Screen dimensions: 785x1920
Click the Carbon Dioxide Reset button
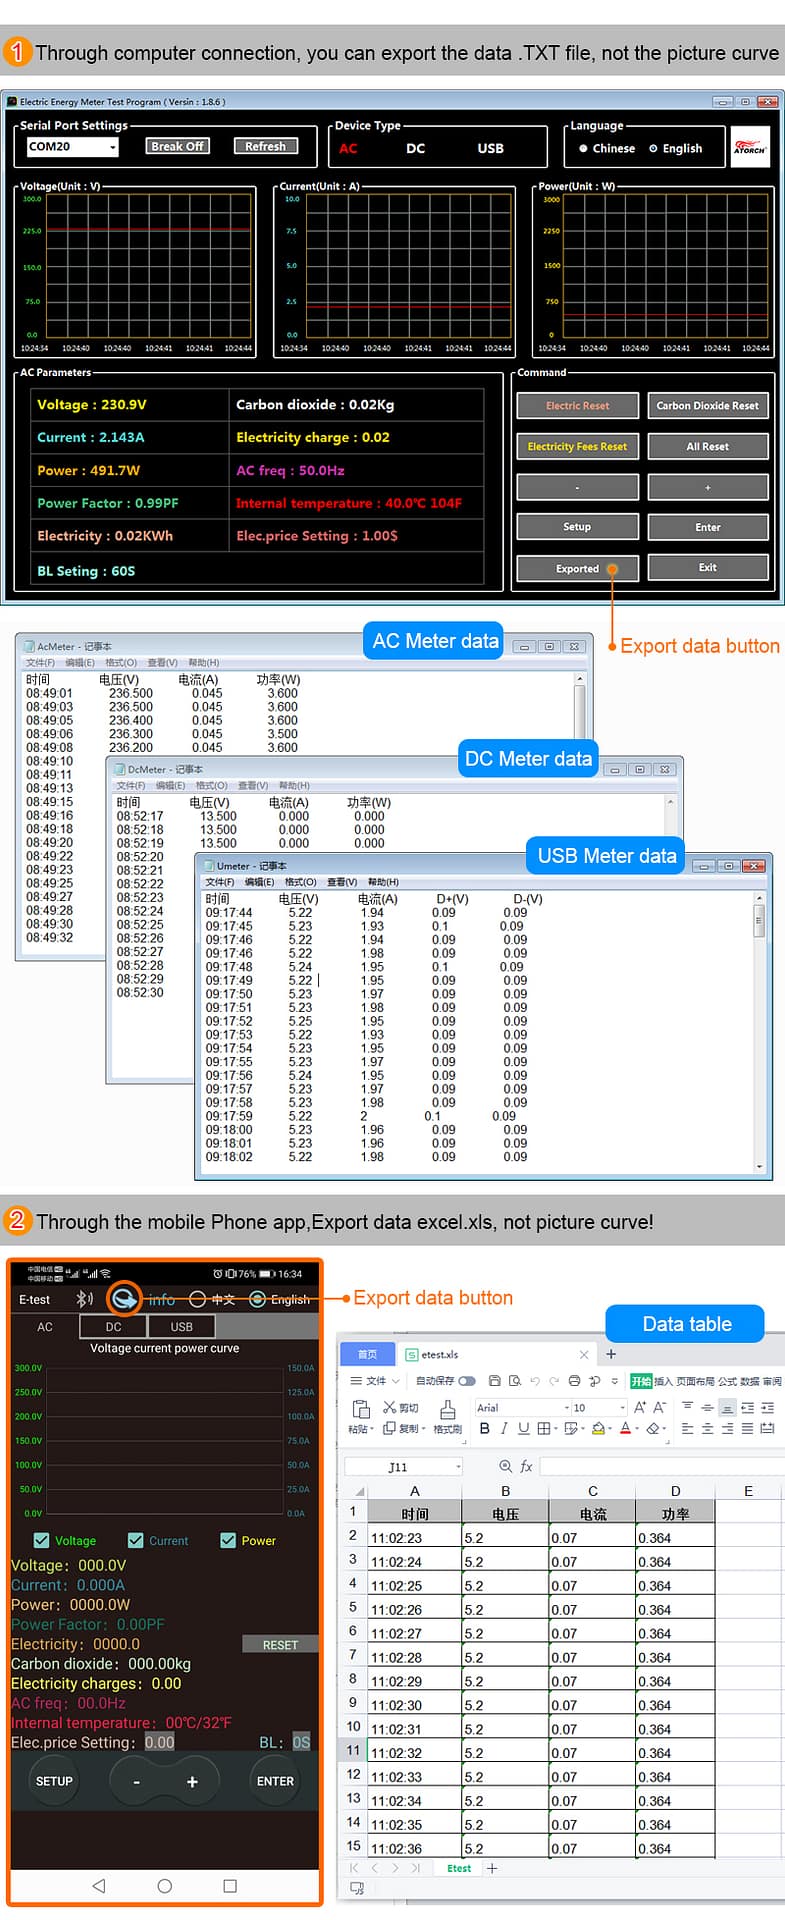[707, 405]
